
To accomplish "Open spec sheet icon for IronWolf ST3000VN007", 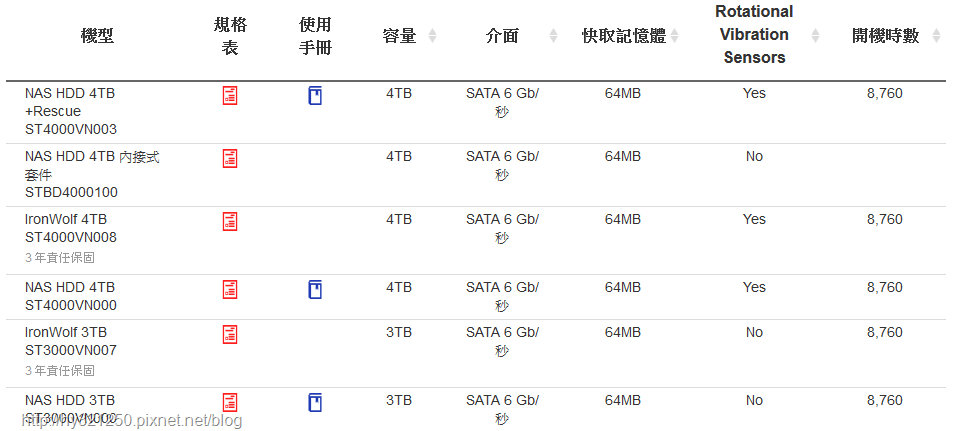I will 230,334.
